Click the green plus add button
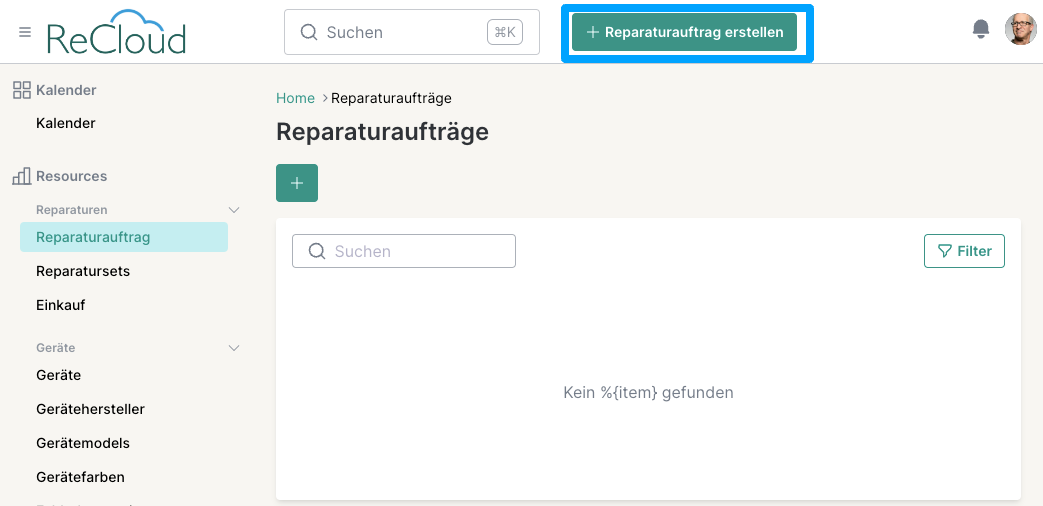 [x=297, y=183]
